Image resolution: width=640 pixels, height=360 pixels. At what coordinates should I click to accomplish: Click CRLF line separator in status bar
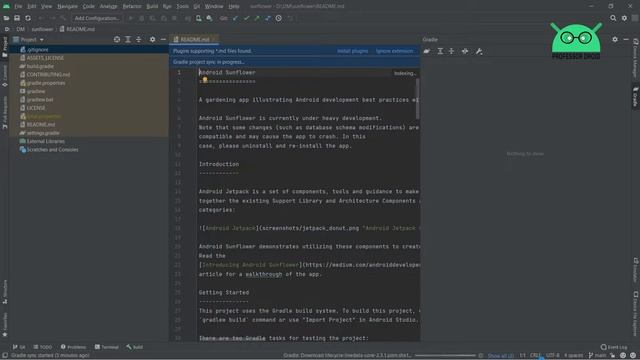[535, 356]
